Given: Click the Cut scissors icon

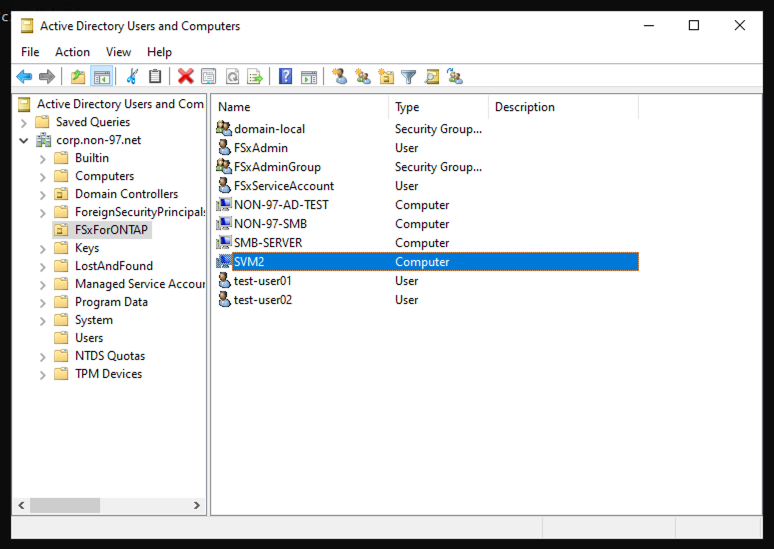Looking at the screenshot, I should pos(131,76).
